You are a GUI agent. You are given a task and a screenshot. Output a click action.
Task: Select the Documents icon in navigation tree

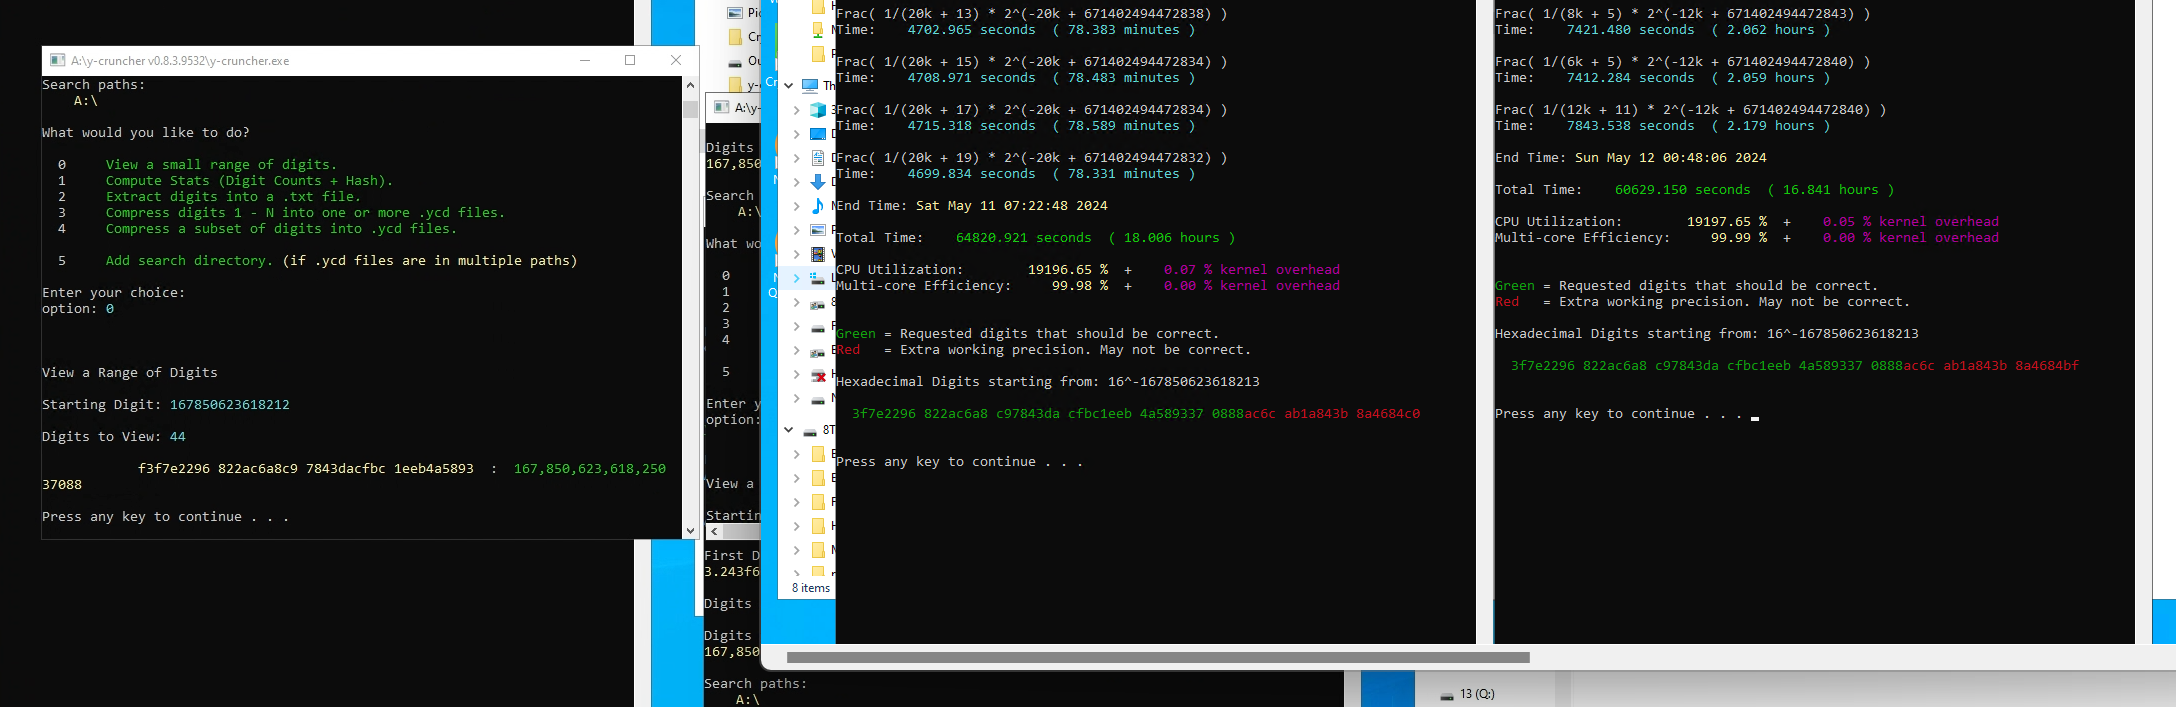tap(817, 158)
